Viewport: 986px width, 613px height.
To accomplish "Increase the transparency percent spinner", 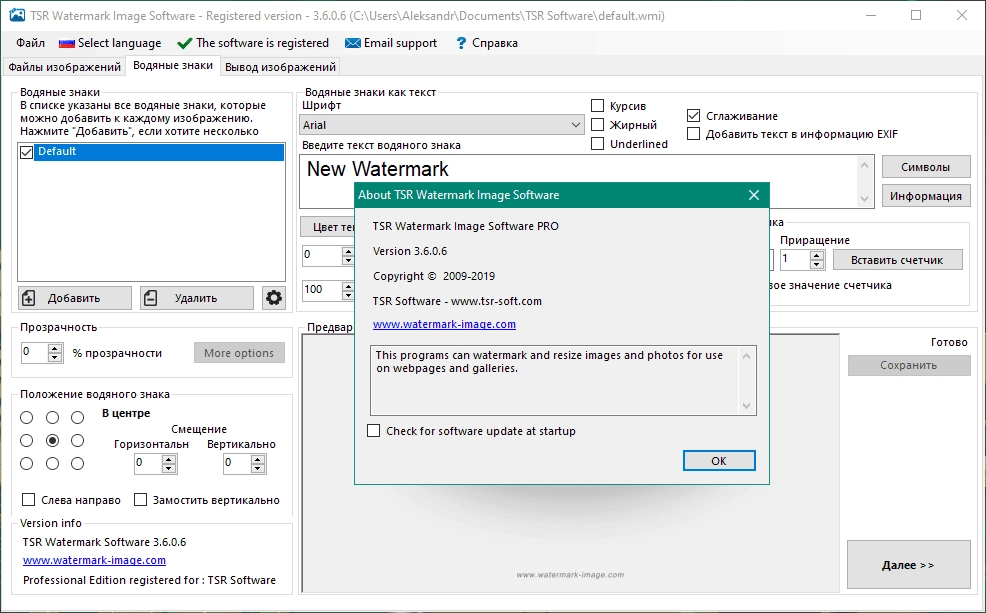I will click(x=55, y=348).
